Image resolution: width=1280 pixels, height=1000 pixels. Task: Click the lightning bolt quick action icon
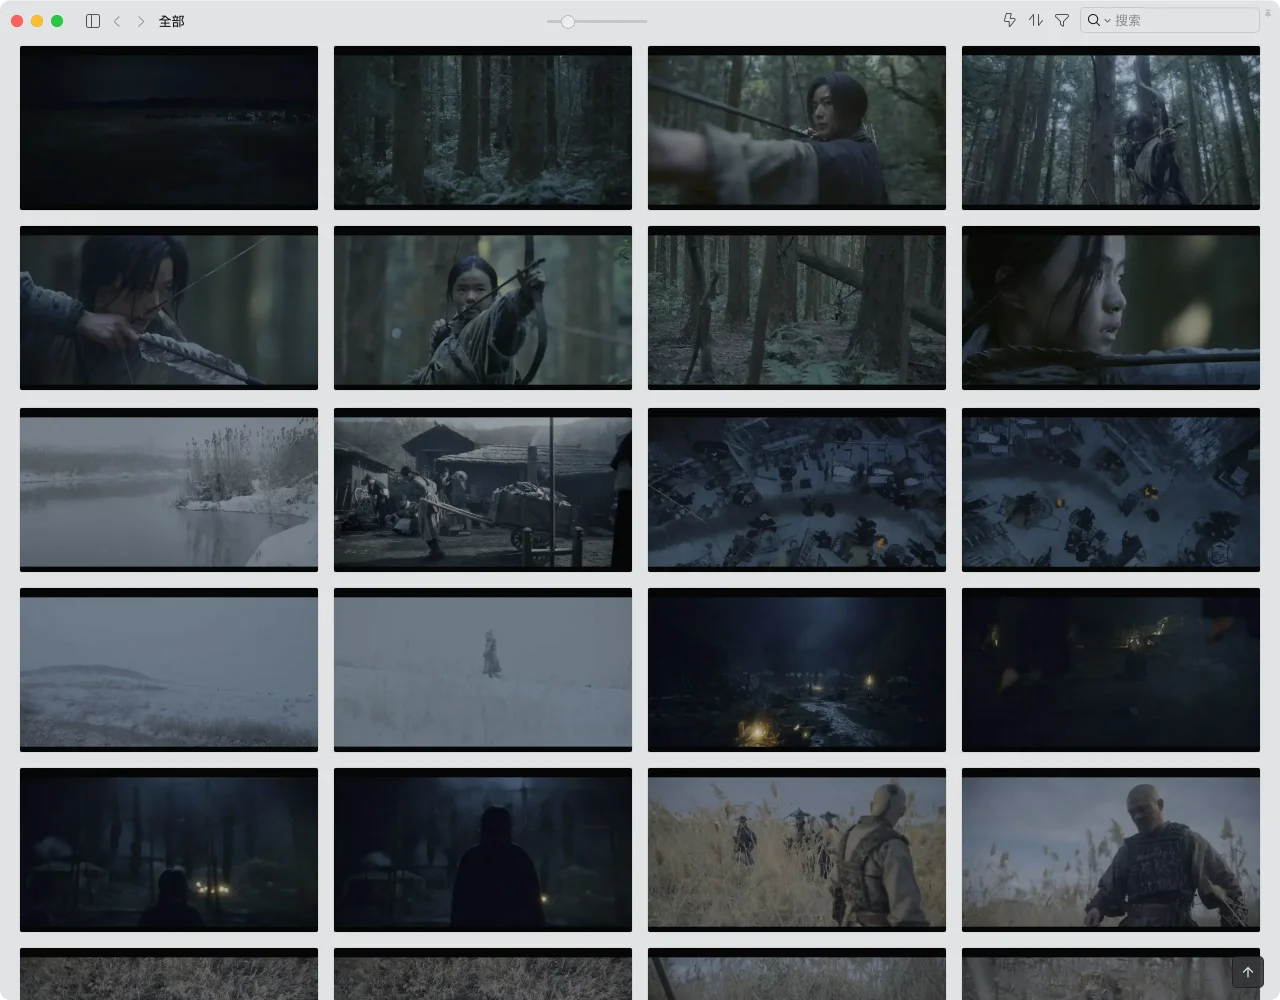point(1009,20)
